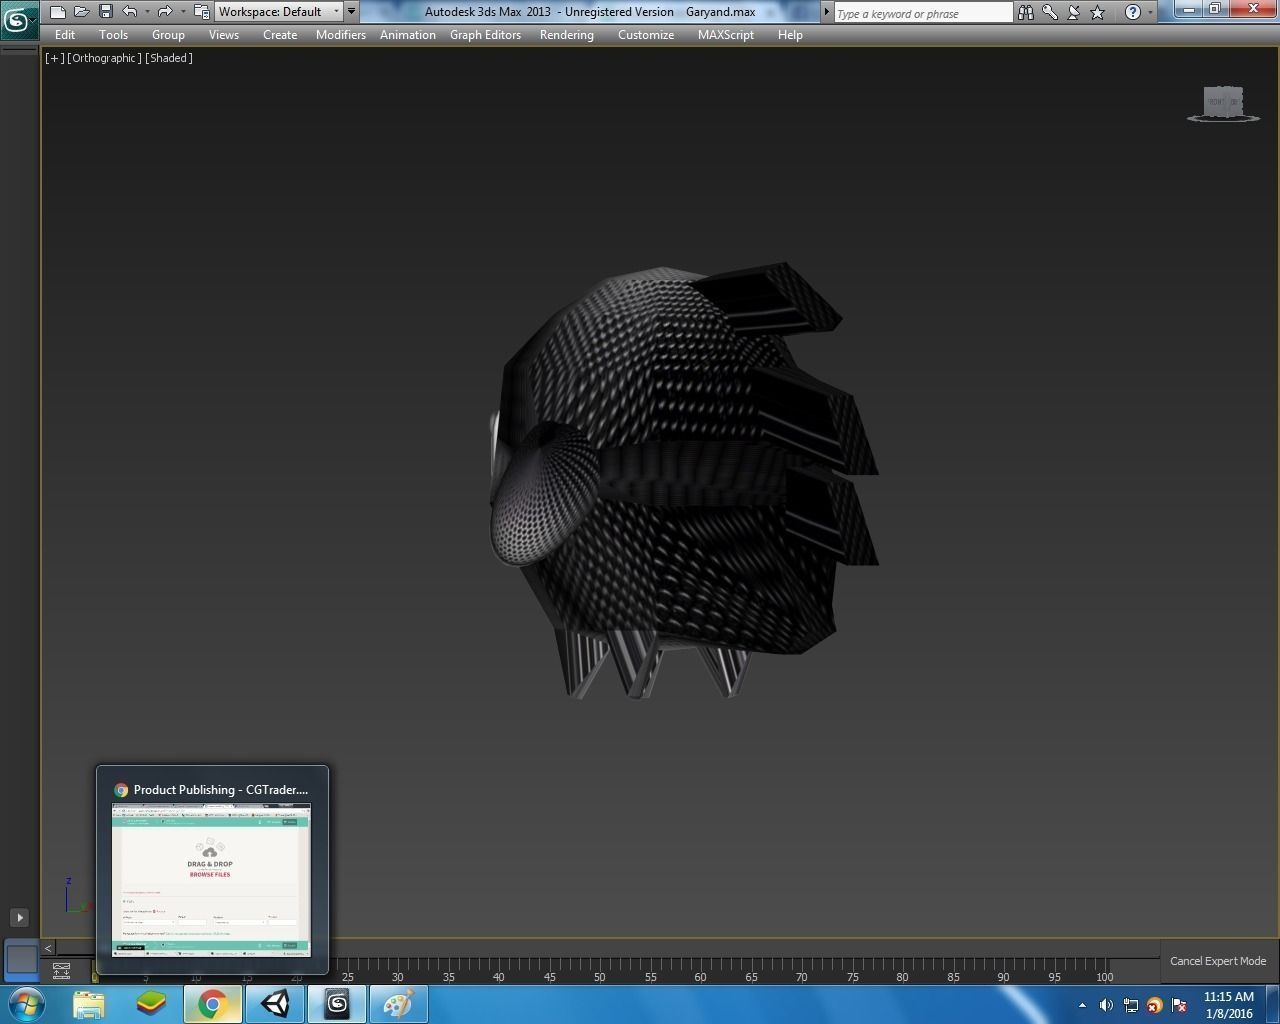Click the Orthographic viewport label
This screenshot has width=1280, height=1024.
(x=104, y=58)
